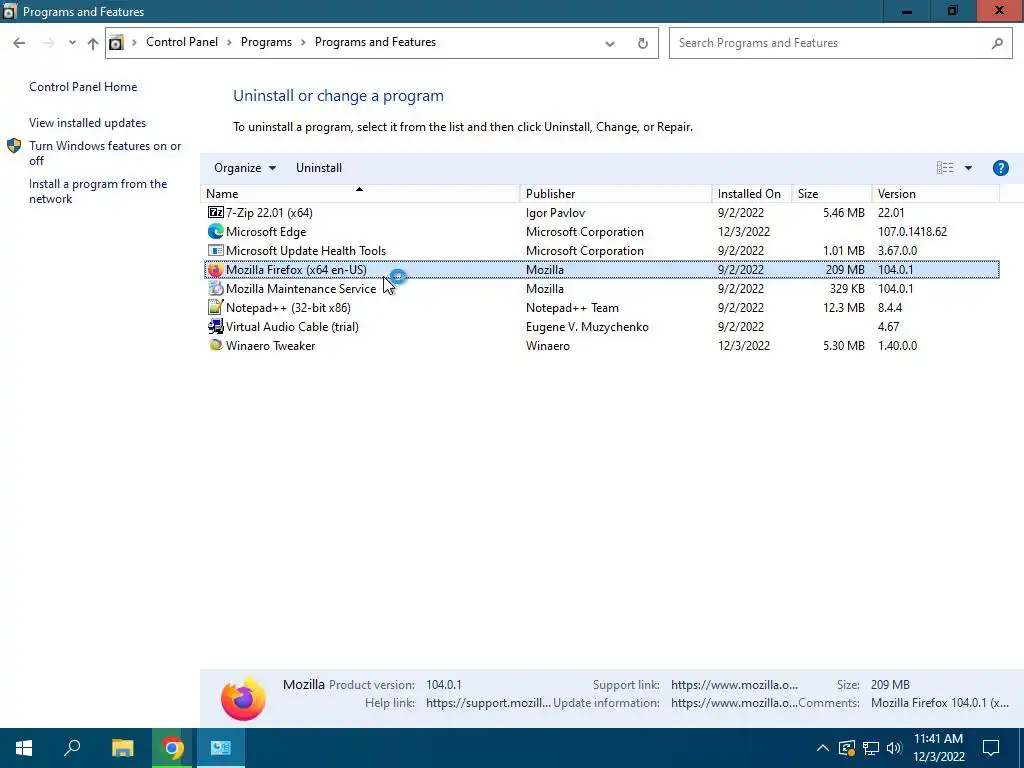Click the help link https://support.mozill...
The height and width of the screenshot is (768, 1024).
click(488, 703)
